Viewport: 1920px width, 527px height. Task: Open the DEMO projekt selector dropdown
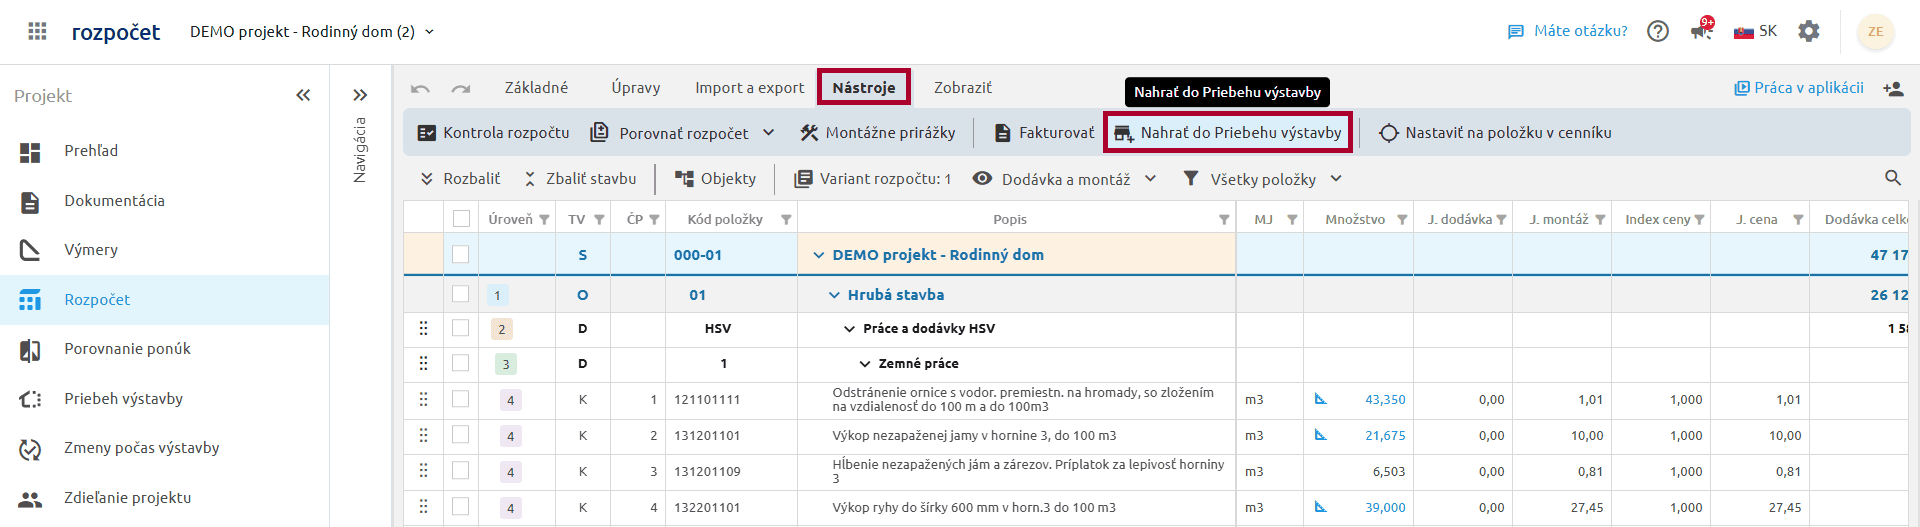pyautogui.click(x=312, y=32)
